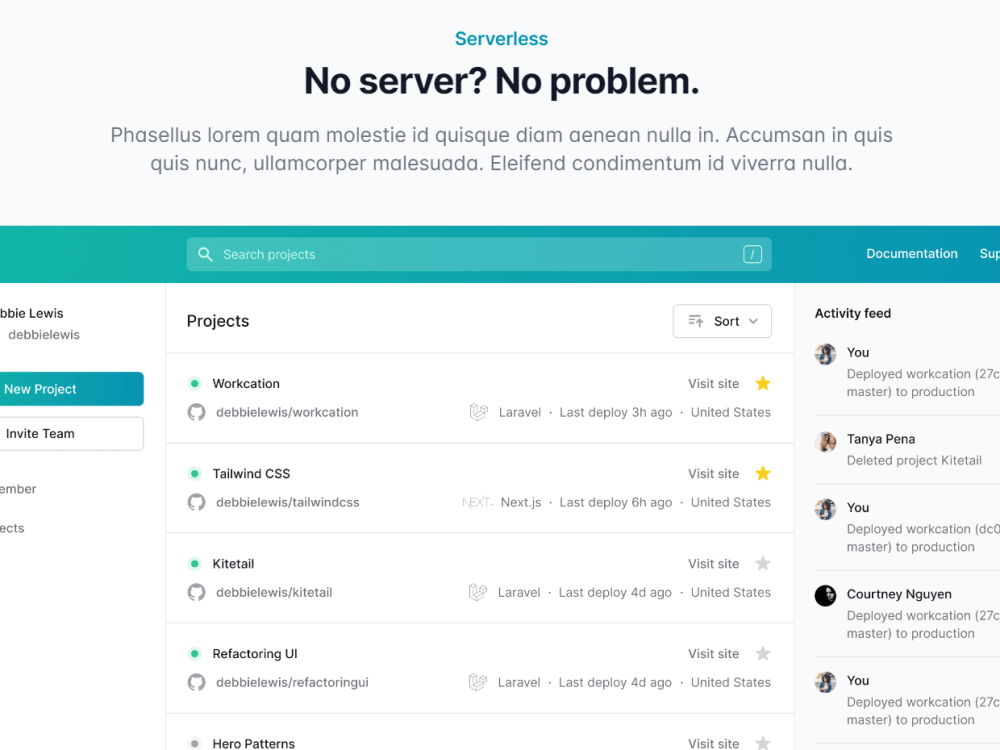Click Tanya Pena avatar in activity feed
1000x750 pixels.
pos(825,441)
